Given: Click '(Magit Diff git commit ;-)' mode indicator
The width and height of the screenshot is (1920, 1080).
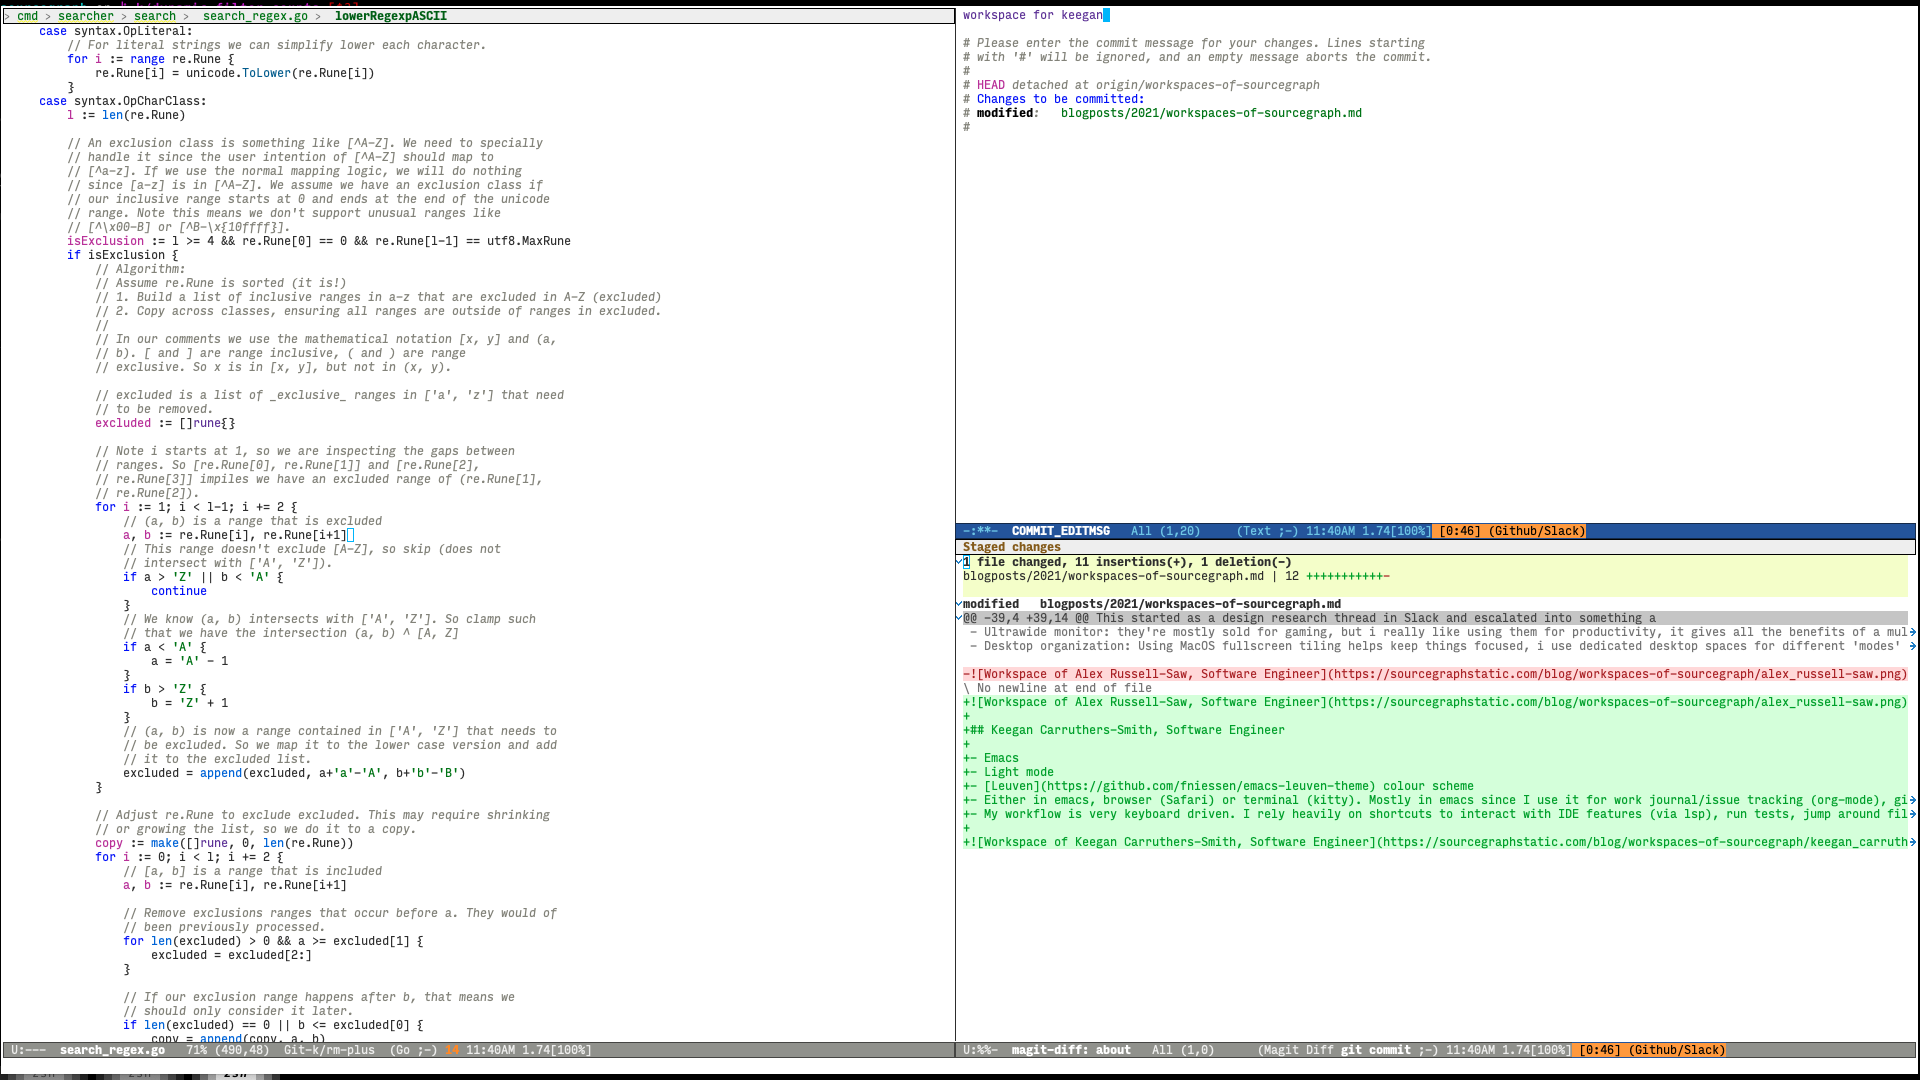Looking at the screenshot, I should click(x=1348, y=1050).
